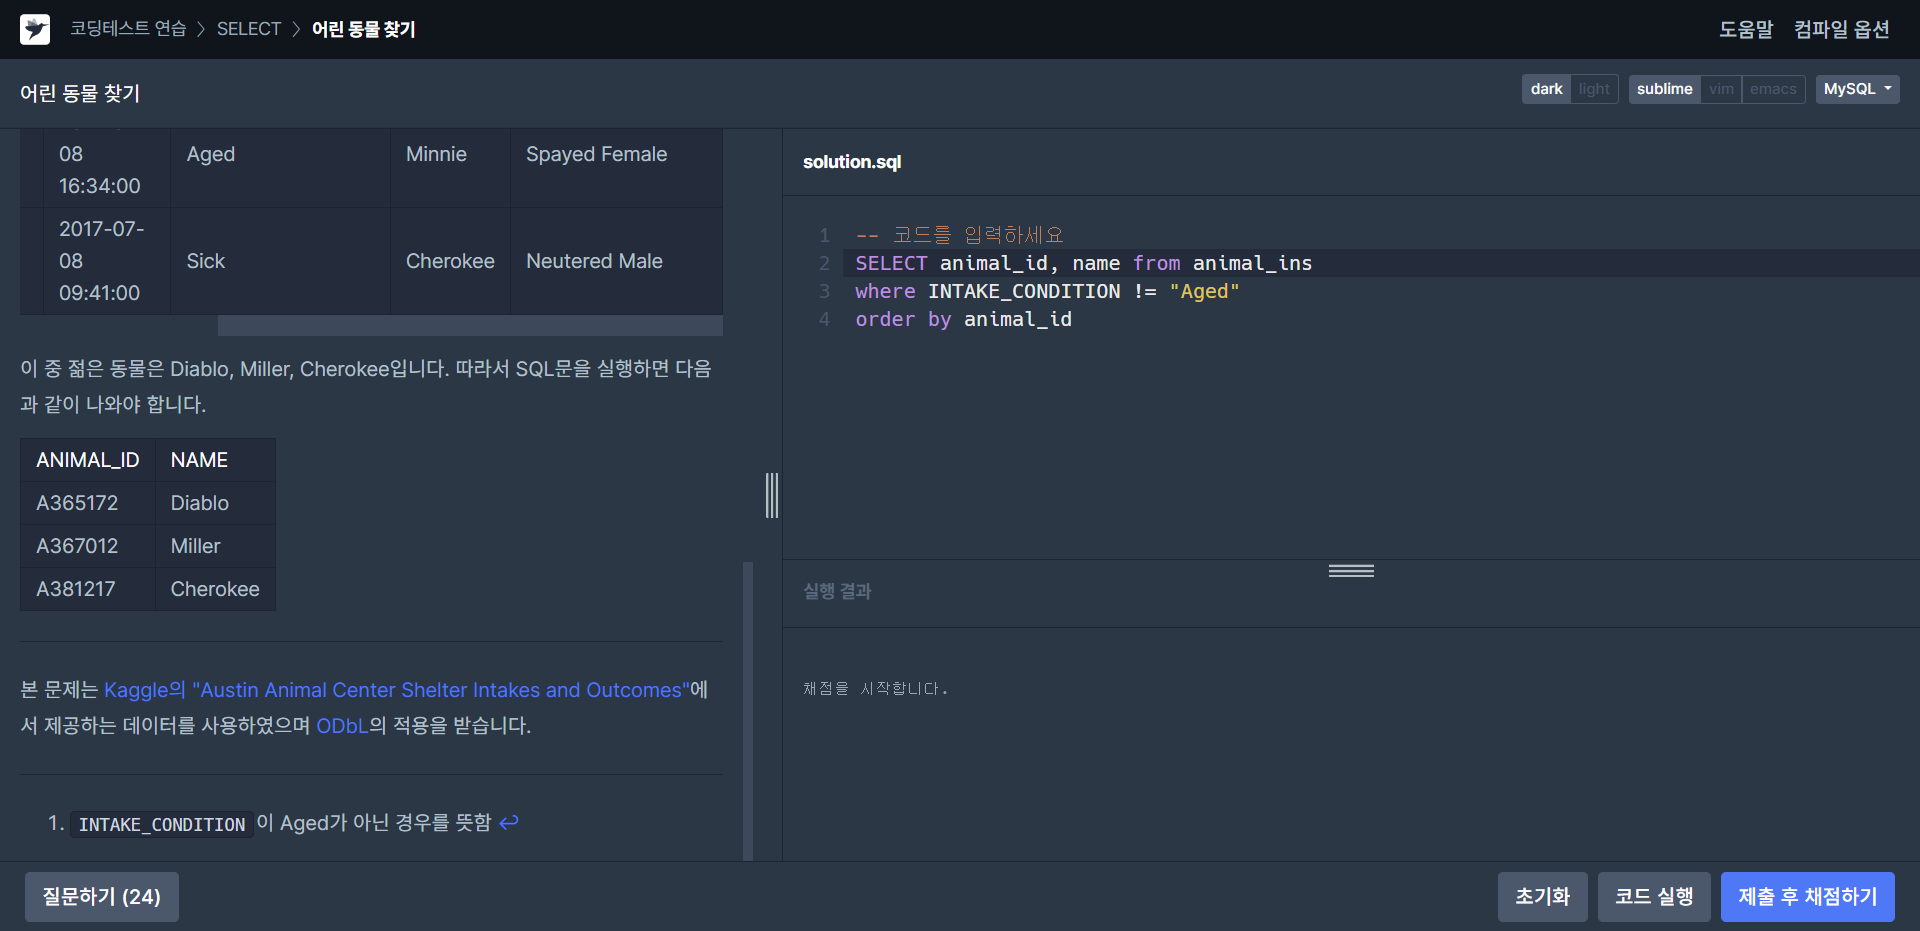Viewport: 1920px width, 931px height.
Task: Select emacs key binding mode
Action: coord(1773,89)
